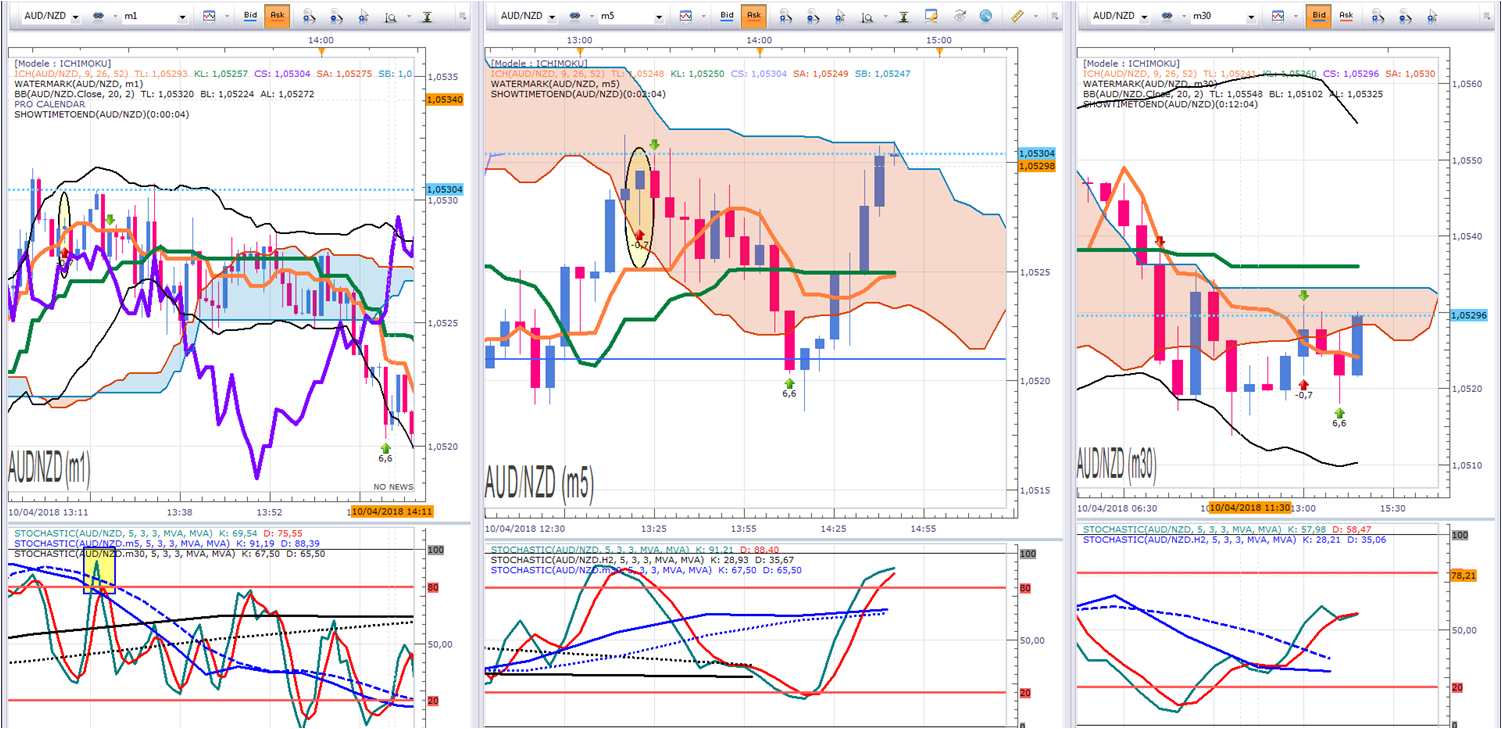
Task: Select the cursor pointer tool on the m1 toolbar
Action: pos(363,16)
